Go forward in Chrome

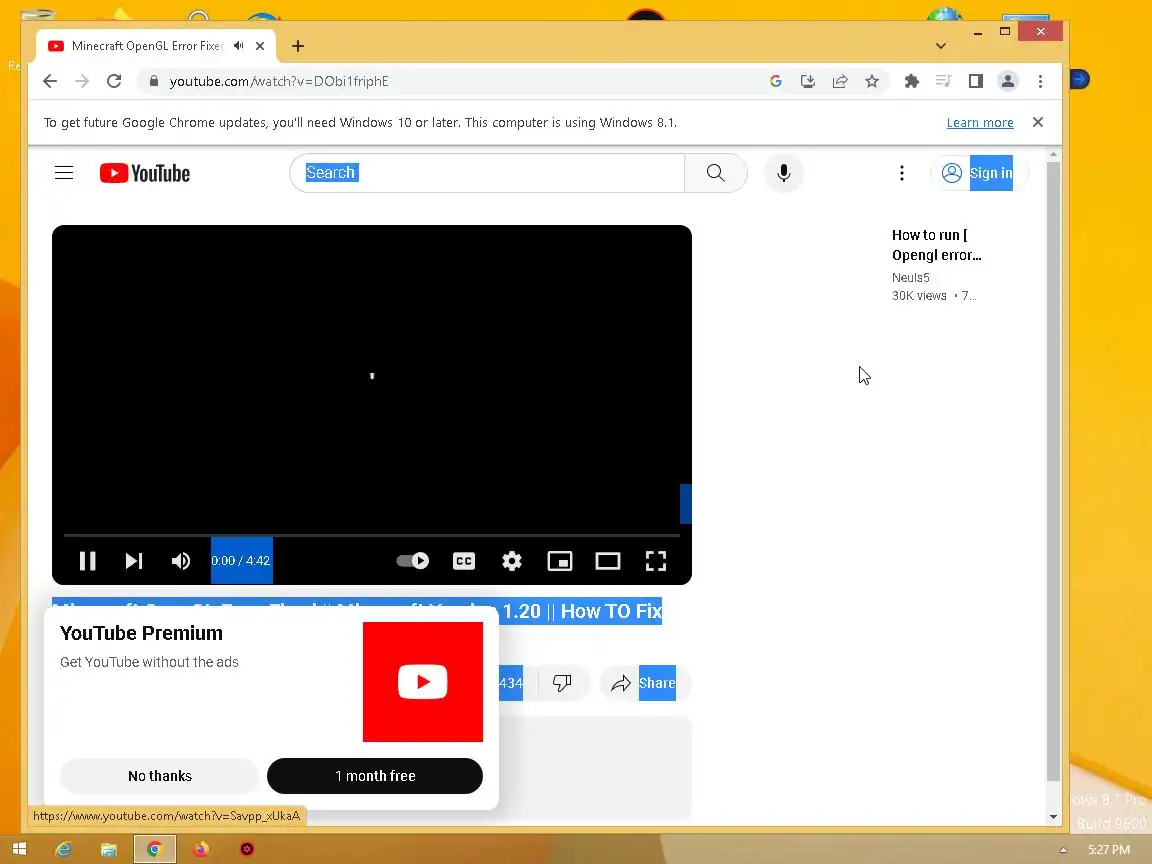82,81
